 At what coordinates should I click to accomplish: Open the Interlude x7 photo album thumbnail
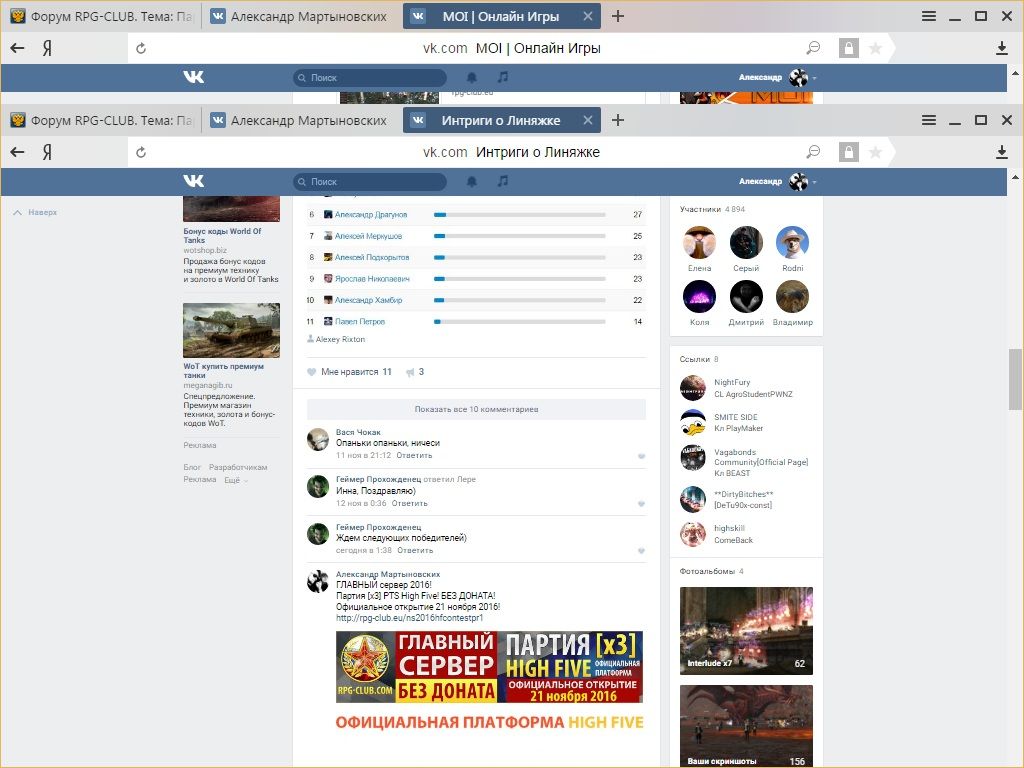[746, 630]
